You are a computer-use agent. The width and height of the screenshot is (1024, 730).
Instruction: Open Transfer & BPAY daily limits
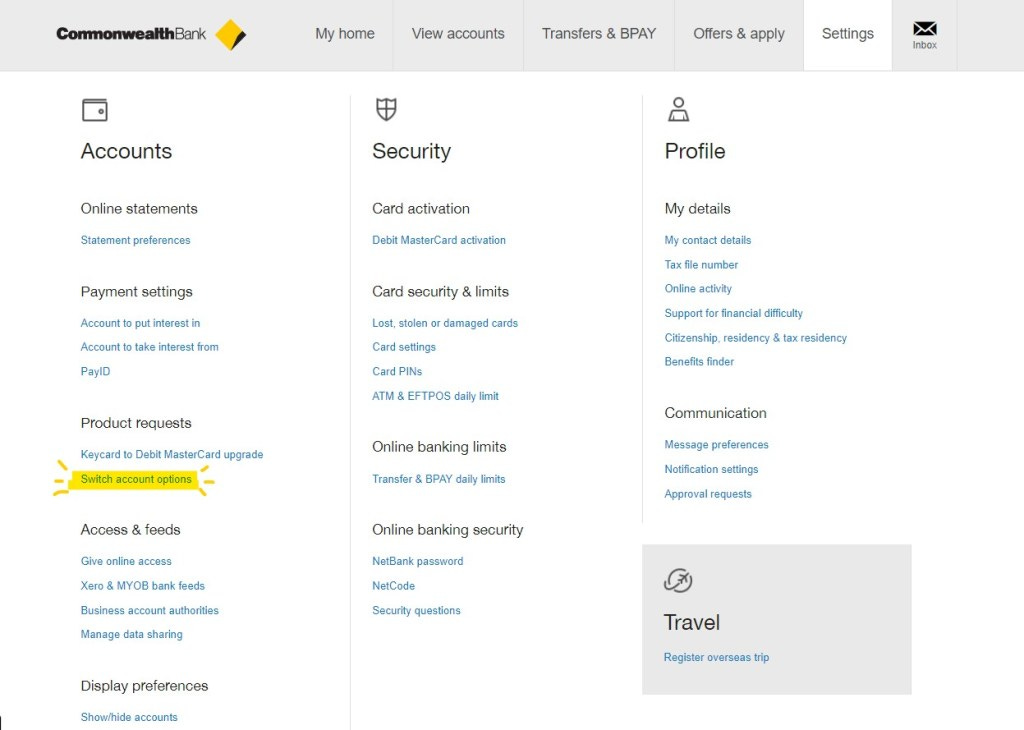pos(439,479)
